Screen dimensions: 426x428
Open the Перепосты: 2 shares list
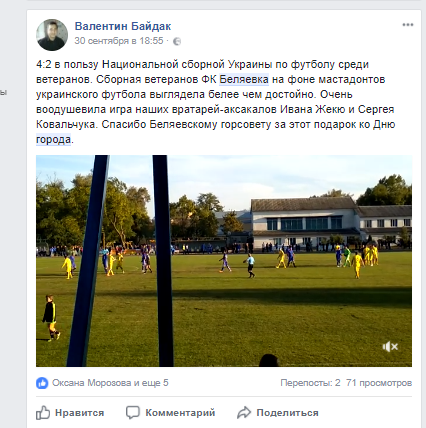(x=310, y=383)
